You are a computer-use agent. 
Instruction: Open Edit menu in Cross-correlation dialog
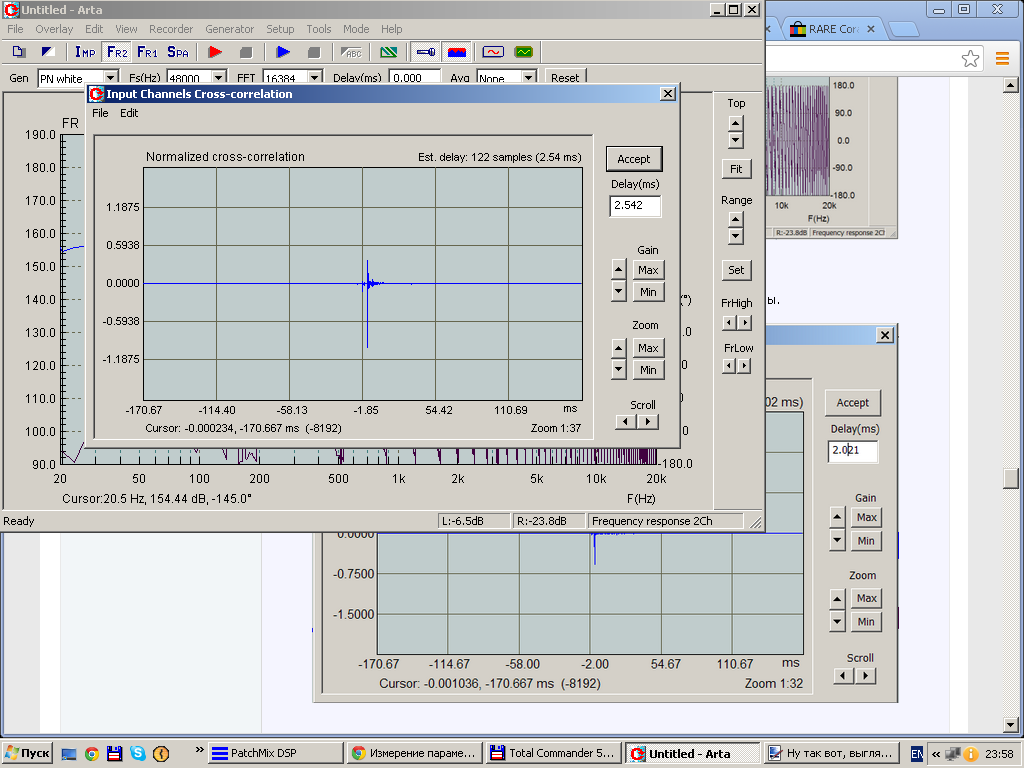(x=129, y=113)
